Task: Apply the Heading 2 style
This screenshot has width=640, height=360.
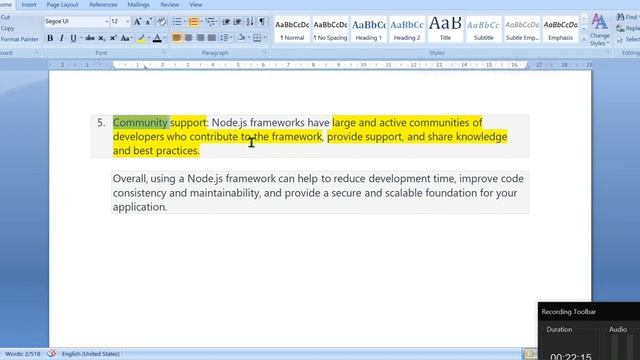Action: point(407,29)
